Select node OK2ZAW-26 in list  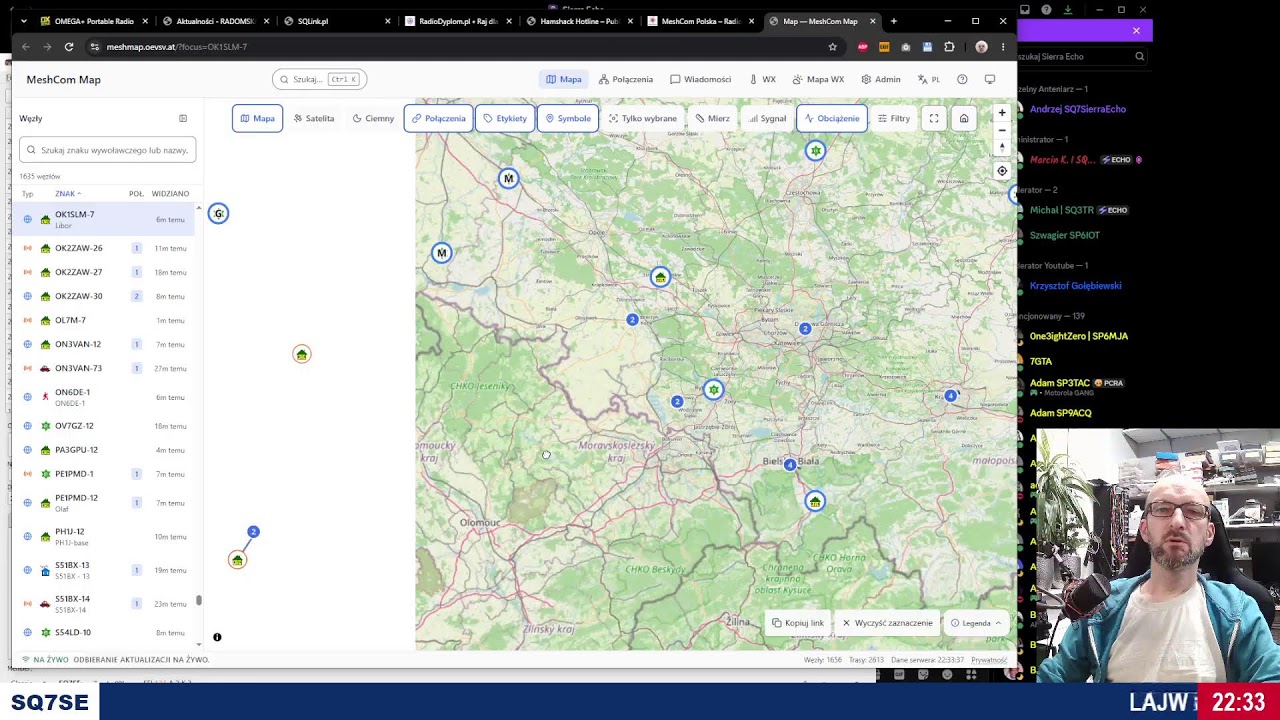[105, 248]
